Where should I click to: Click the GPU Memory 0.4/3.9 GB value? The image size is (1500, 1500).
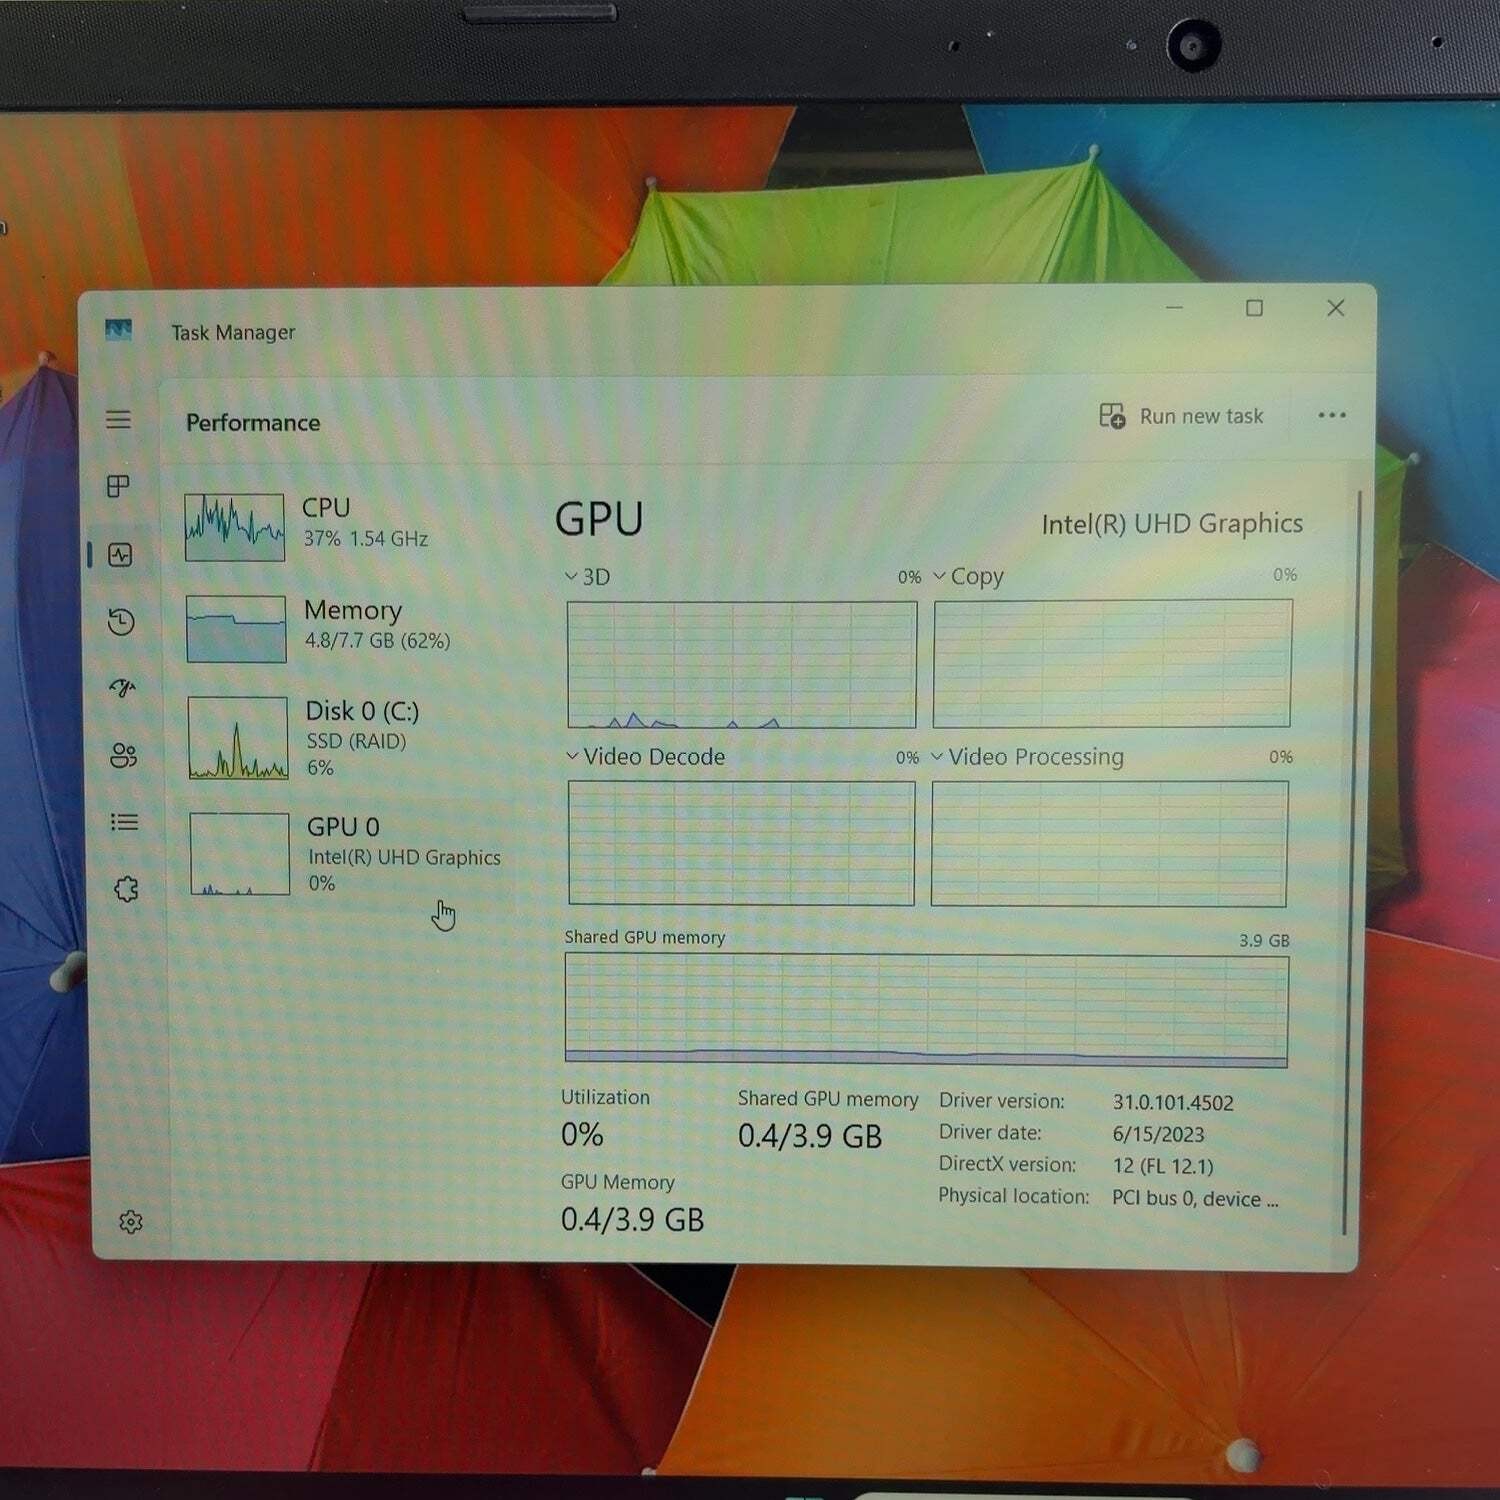[x=632, y=1219]
